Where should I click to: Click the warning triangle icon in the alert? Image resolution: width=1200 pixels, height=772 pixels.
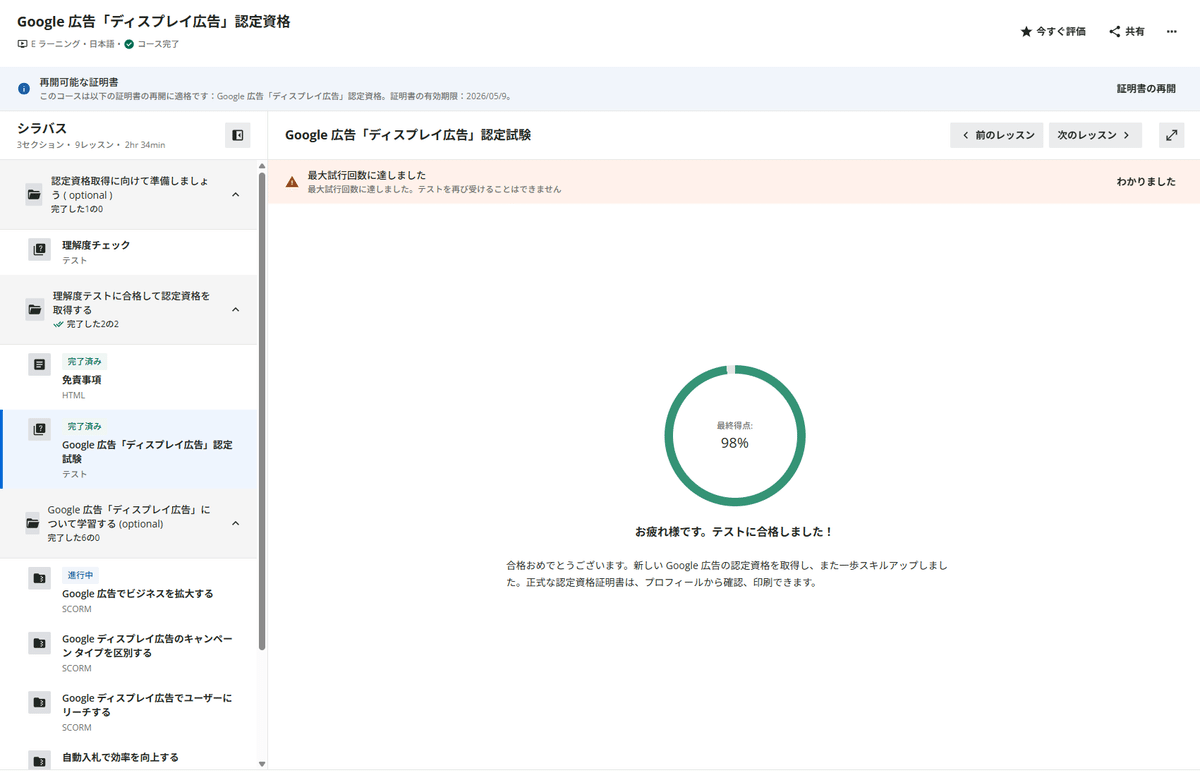[x=292, y=182]
